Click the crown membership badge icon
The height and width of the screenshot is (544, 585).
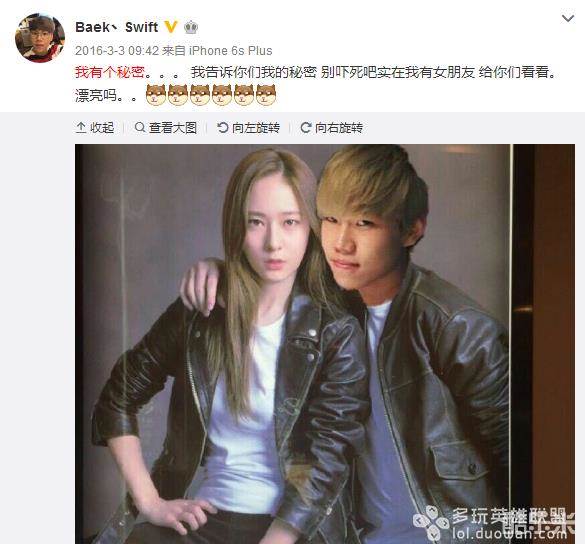[x=191, y=27]
